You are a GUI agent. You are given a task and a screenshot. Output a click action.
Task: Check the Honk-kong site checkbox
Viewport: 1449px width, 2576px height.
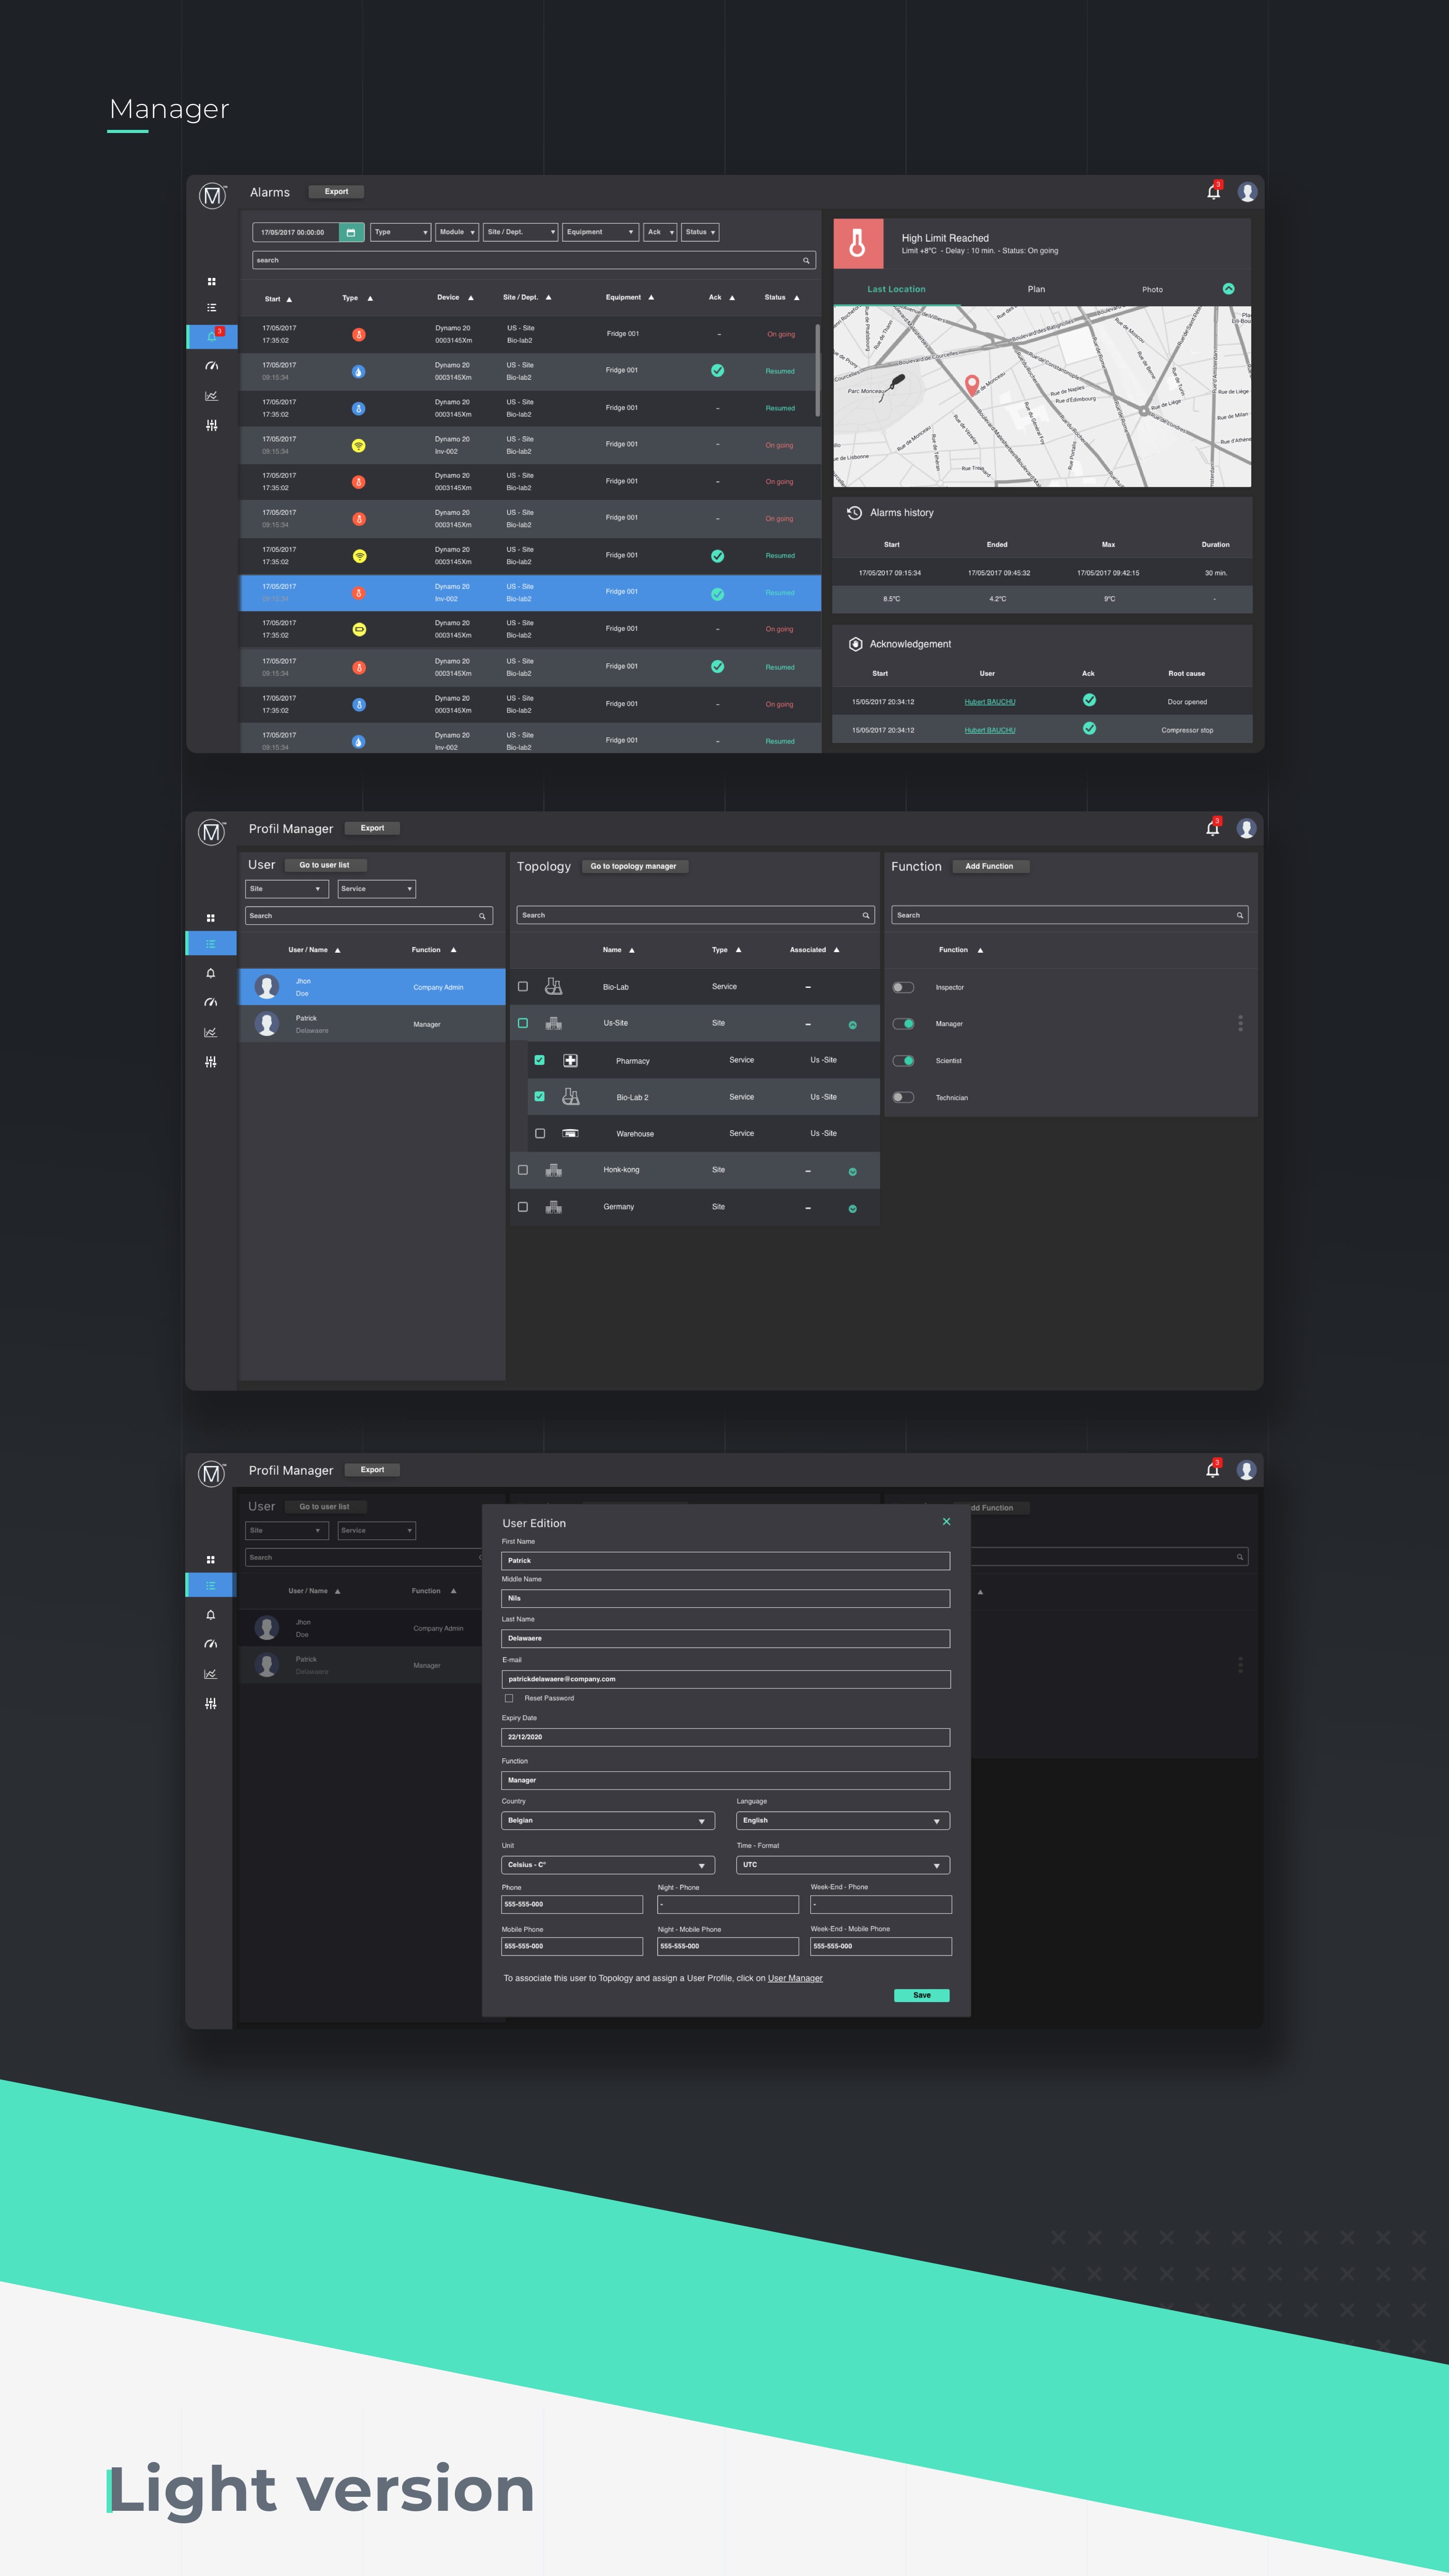523,1170
